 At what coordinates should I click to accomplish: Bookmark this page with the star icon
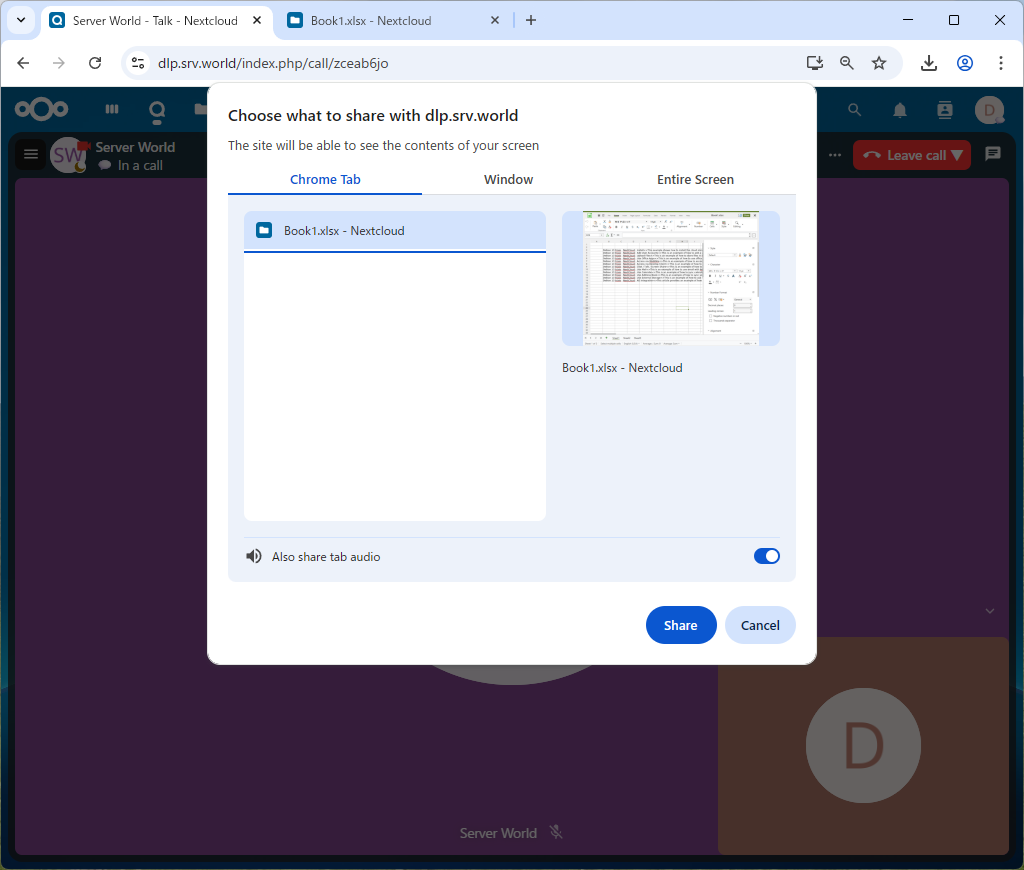[879, 63]
